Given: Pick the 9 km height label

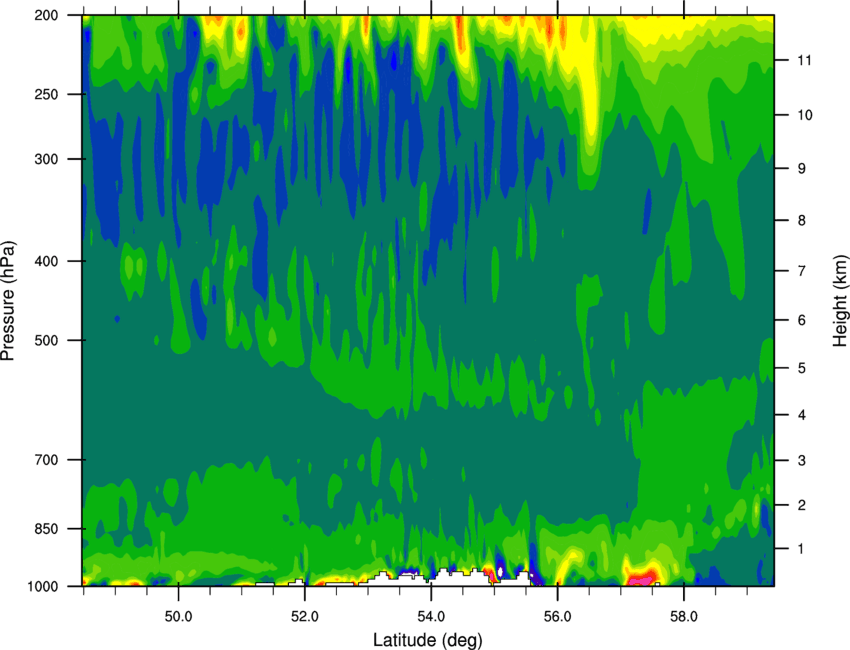Looking at the screenshot, I should click(x=802, y=169).
